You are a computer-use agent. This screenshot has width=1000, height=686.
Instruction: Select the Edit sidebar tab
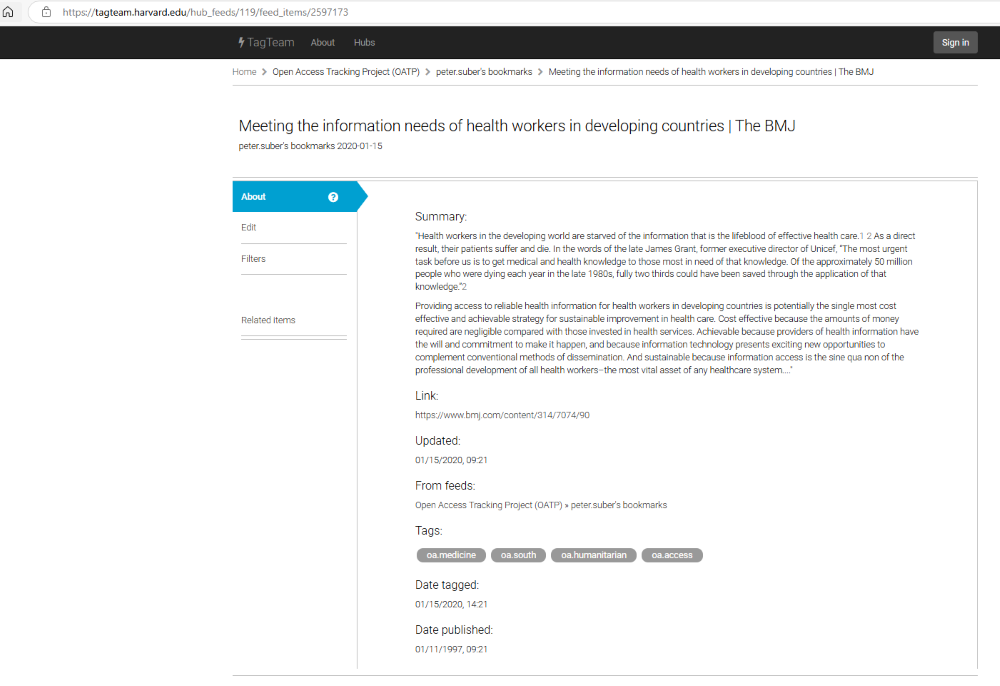pos(249,228)
